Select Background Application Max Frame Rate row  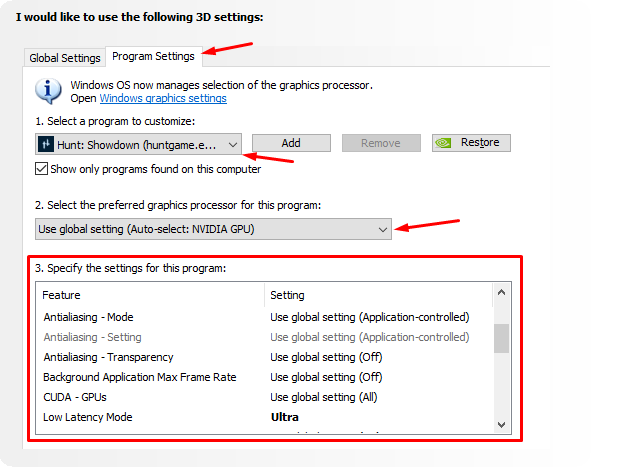265,377
